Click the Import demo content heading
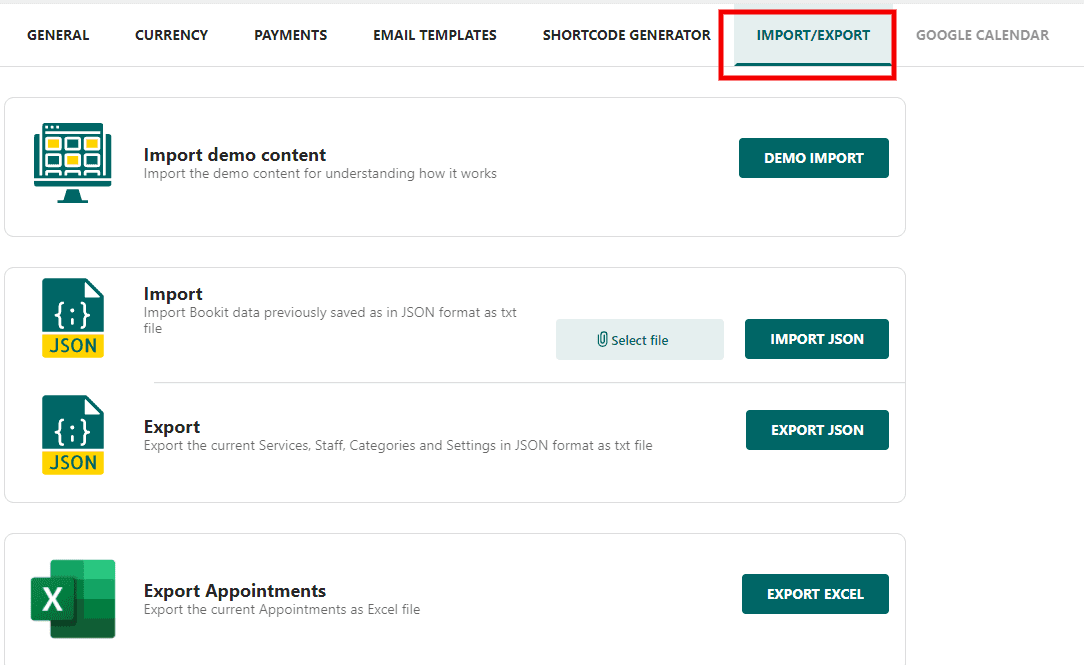Viewport: 1084px width, 665px height. click(235, 155)
